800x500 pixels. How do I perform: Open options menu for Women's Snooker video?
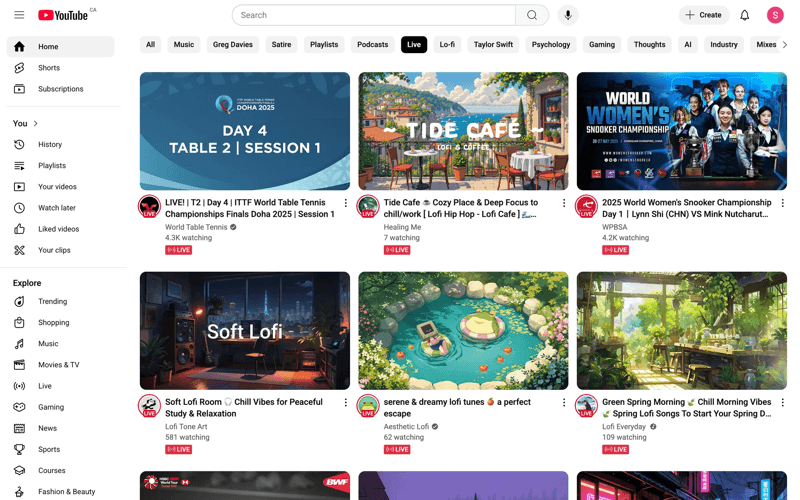point(782,203)
